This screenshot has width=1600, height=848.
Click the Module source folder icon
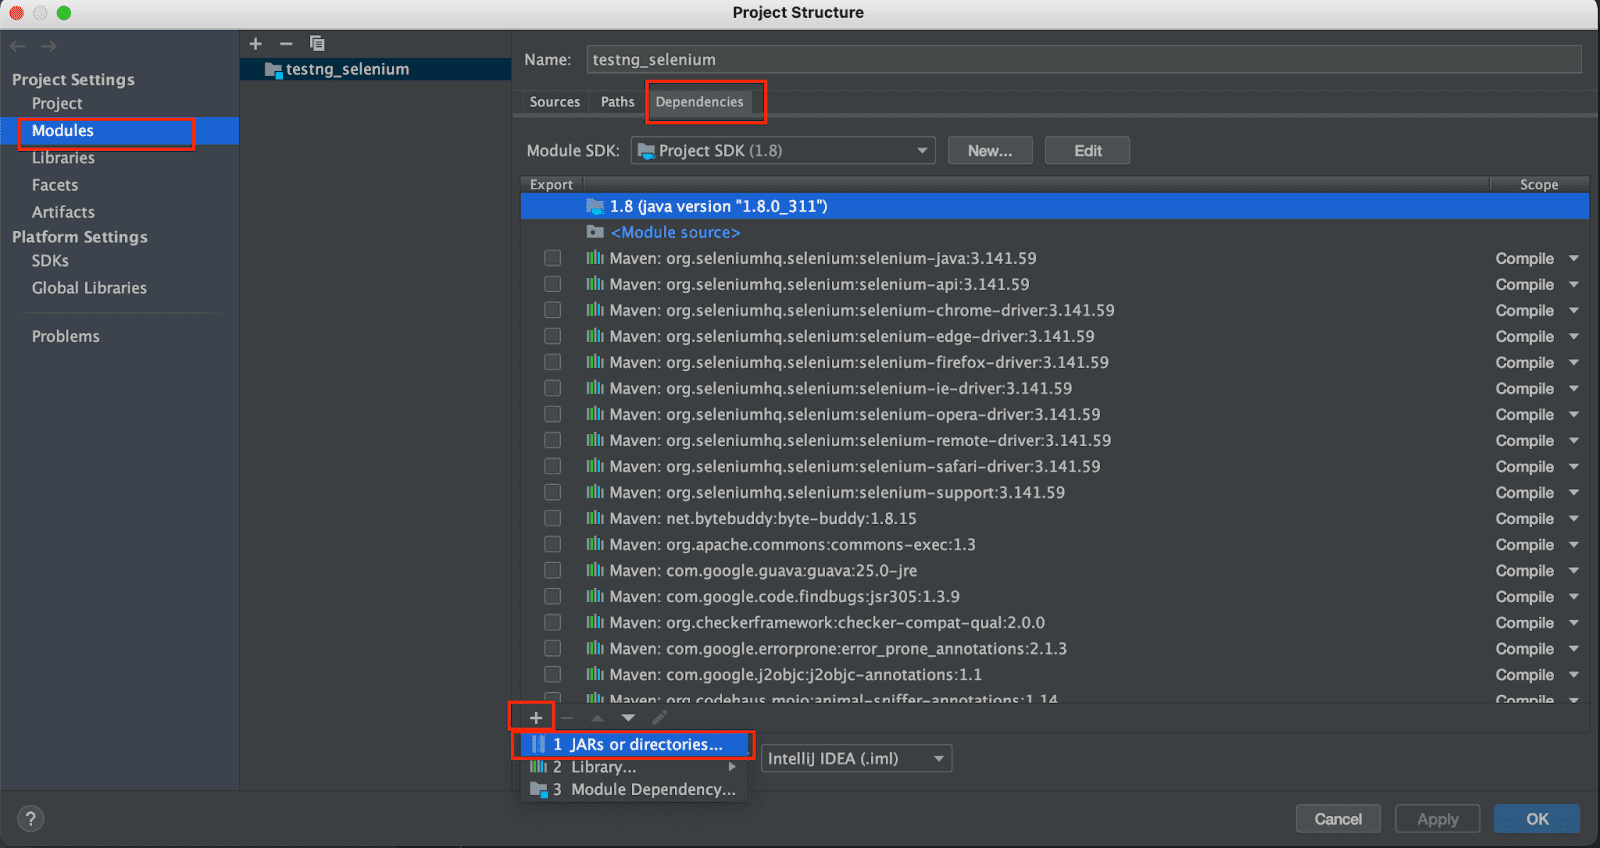[x=595, y=232]
